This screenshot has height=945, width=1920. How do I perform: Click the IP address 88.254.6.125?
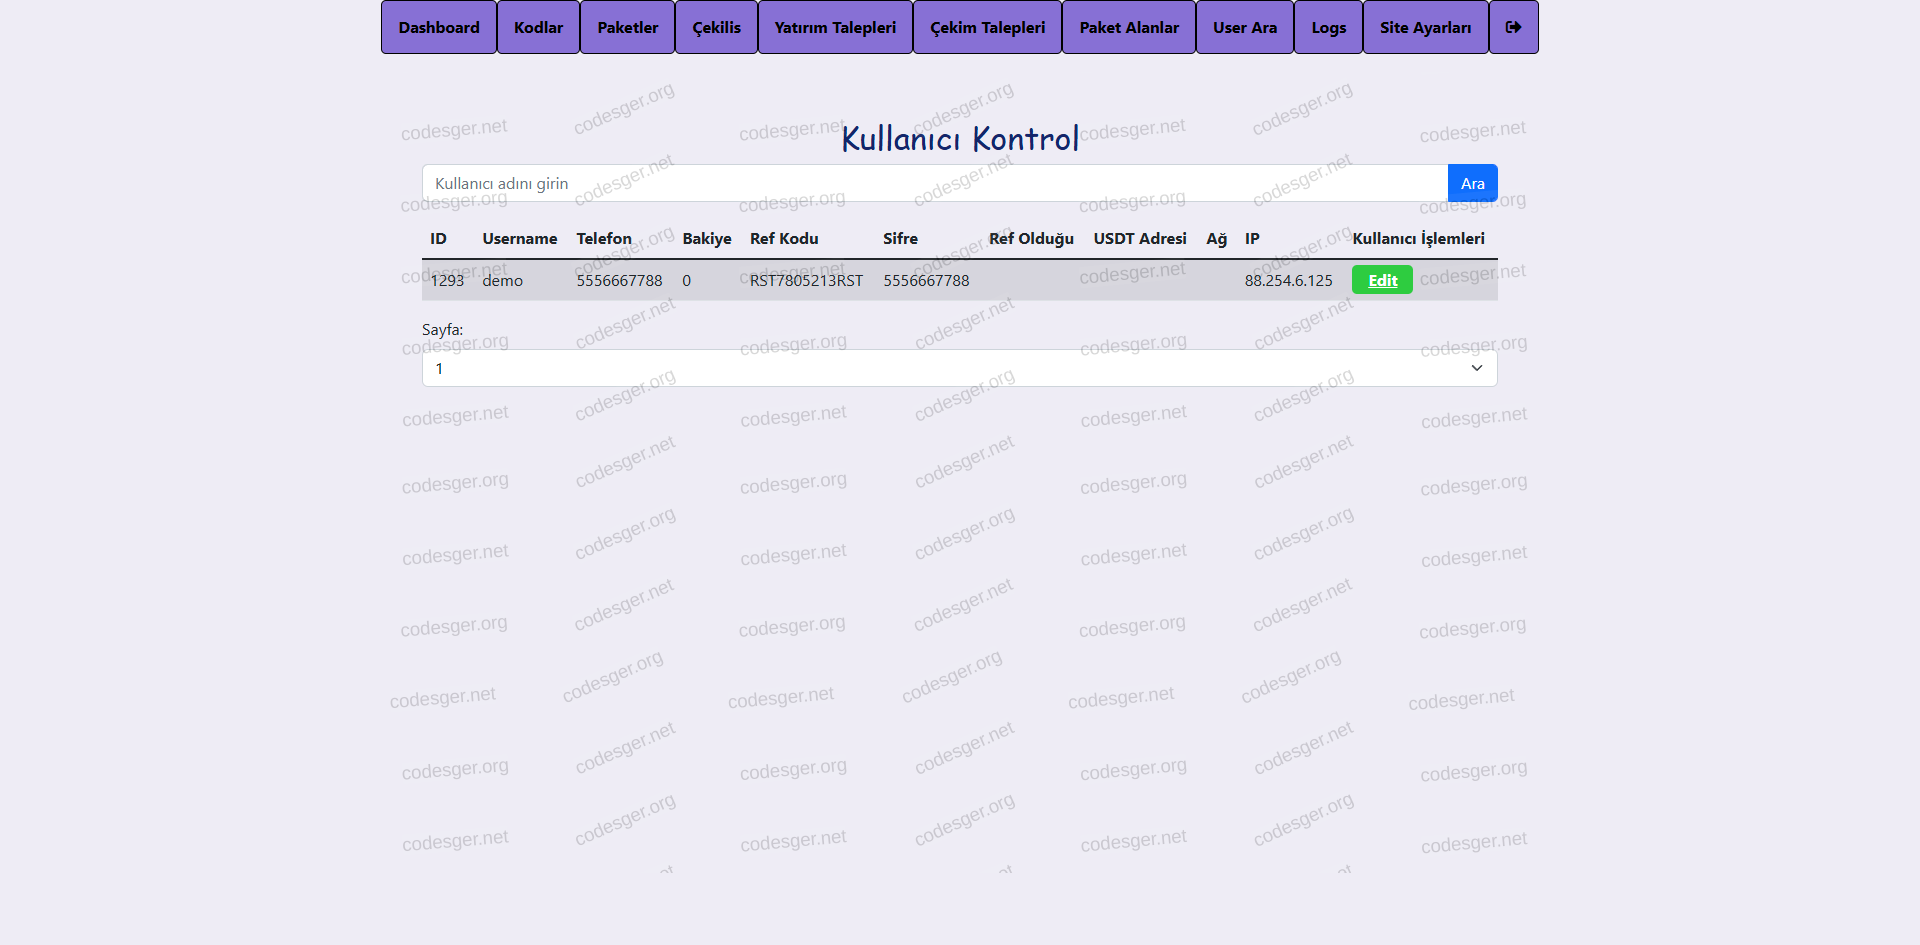pyautogui.click(x=1288, y=280)
